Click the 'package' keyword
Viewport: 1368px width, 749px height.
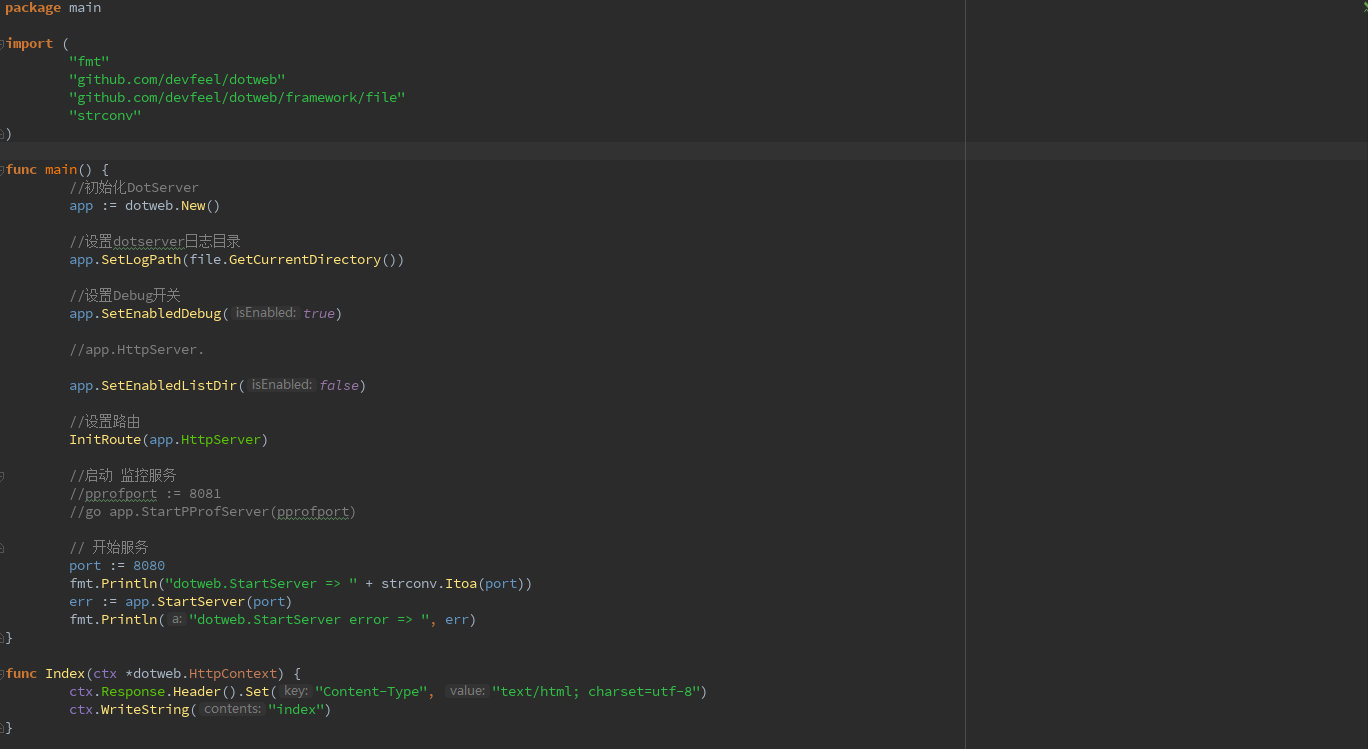pos(33,8)
